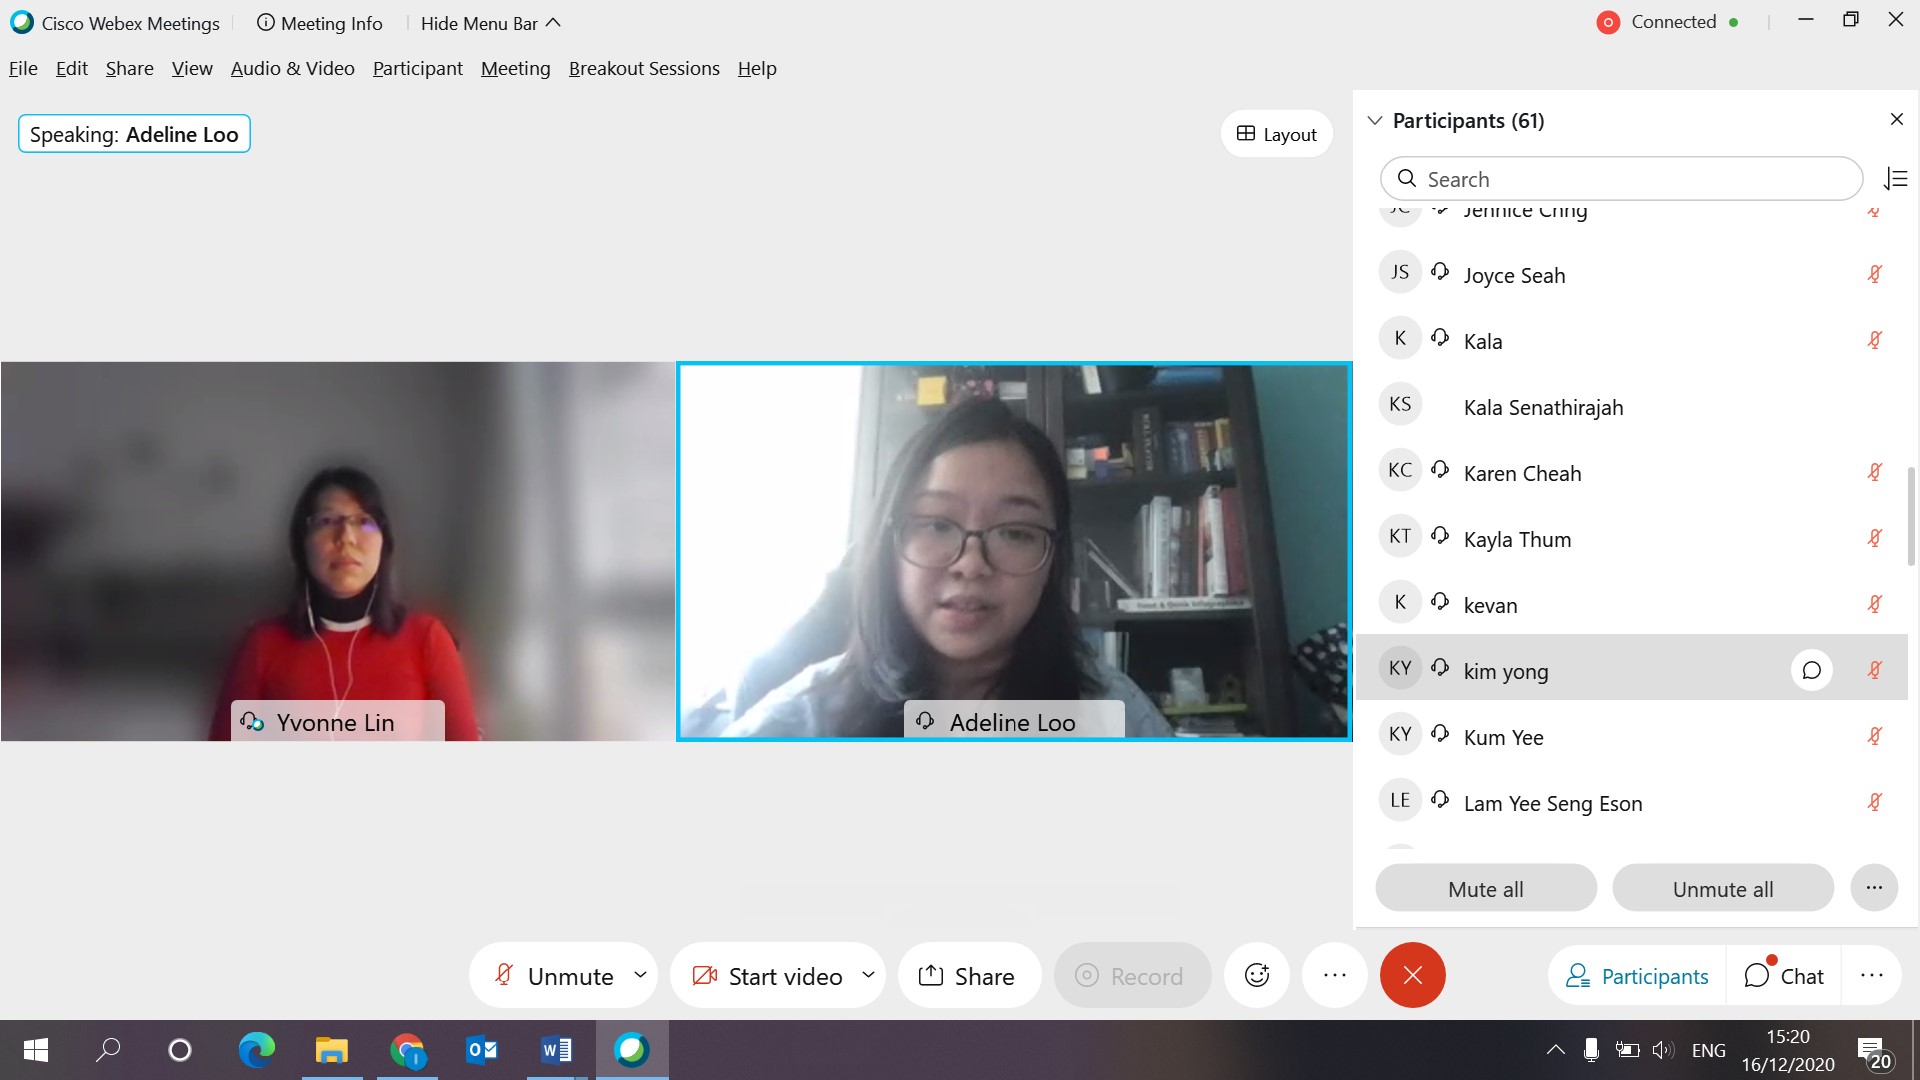The width and height of the screenshot is (1920, 1080).
Task: Open File Explorer from the taskbar
Action: [x=331, y=1050]
